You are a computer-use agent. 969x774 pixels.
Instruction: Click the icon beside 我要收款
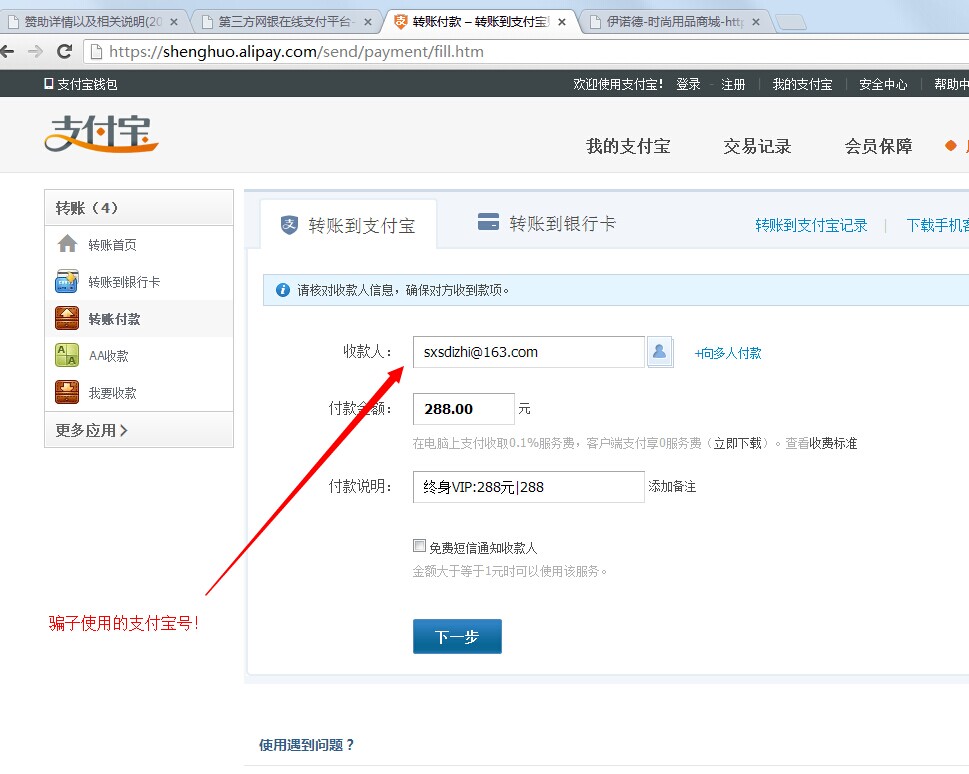click(67, 393)
